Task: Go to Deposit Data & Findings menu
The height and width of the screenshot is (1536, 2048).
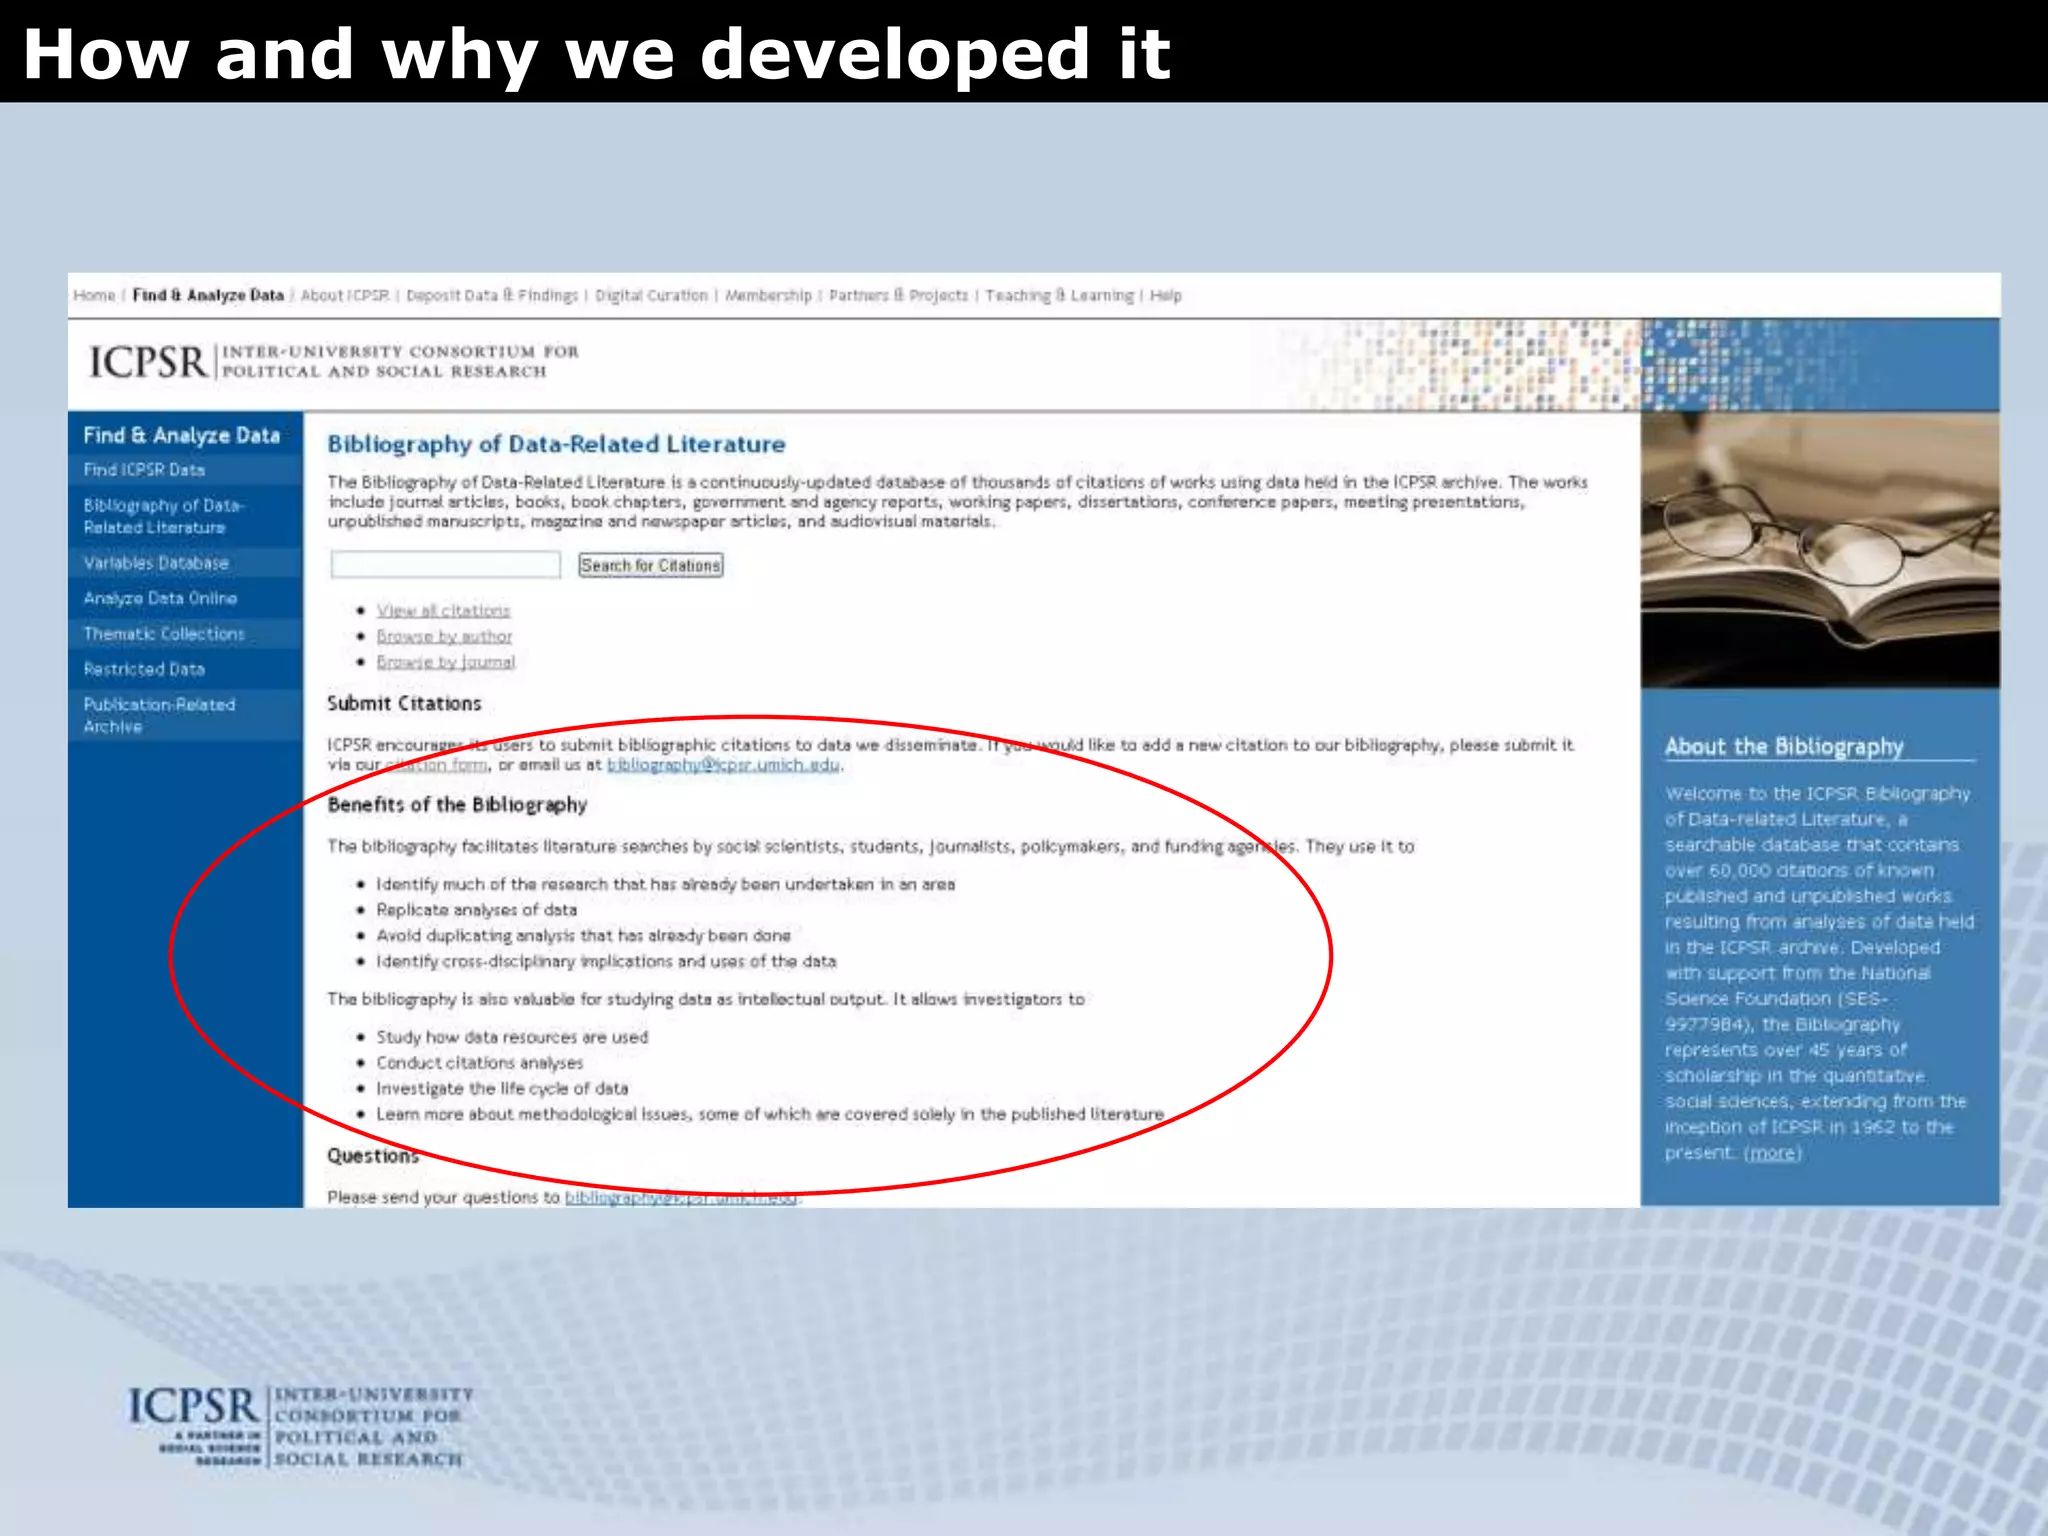Action: [x=492, y=295]
